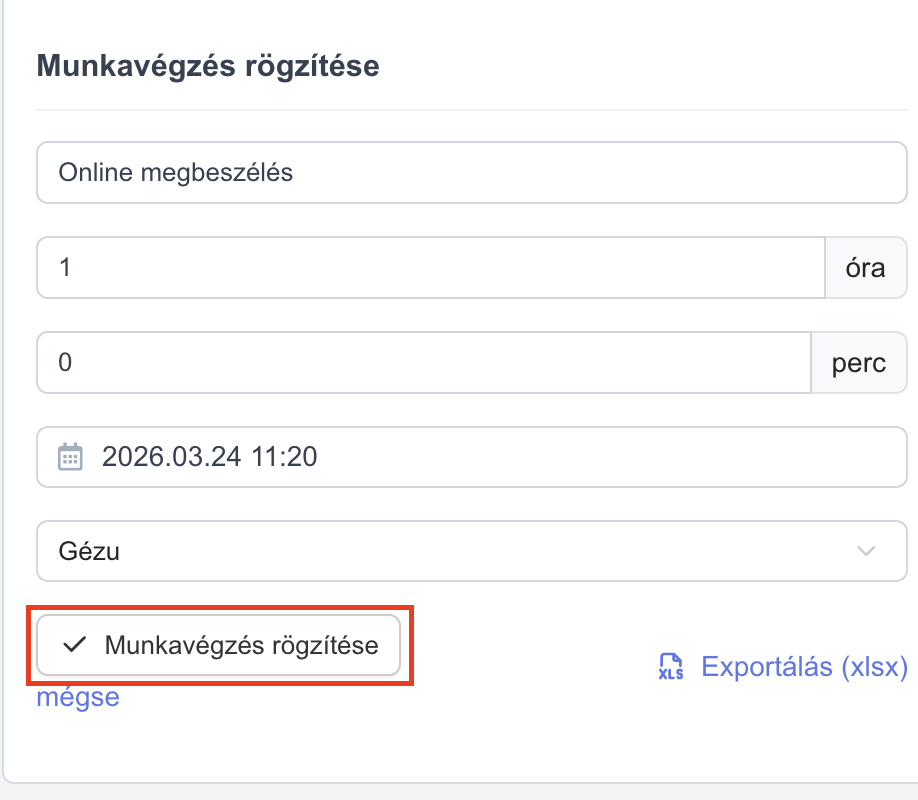This screenshot has height=800, width=918.
Task: Click the Exportálás (xlsx) link
Action: [804, 666]
